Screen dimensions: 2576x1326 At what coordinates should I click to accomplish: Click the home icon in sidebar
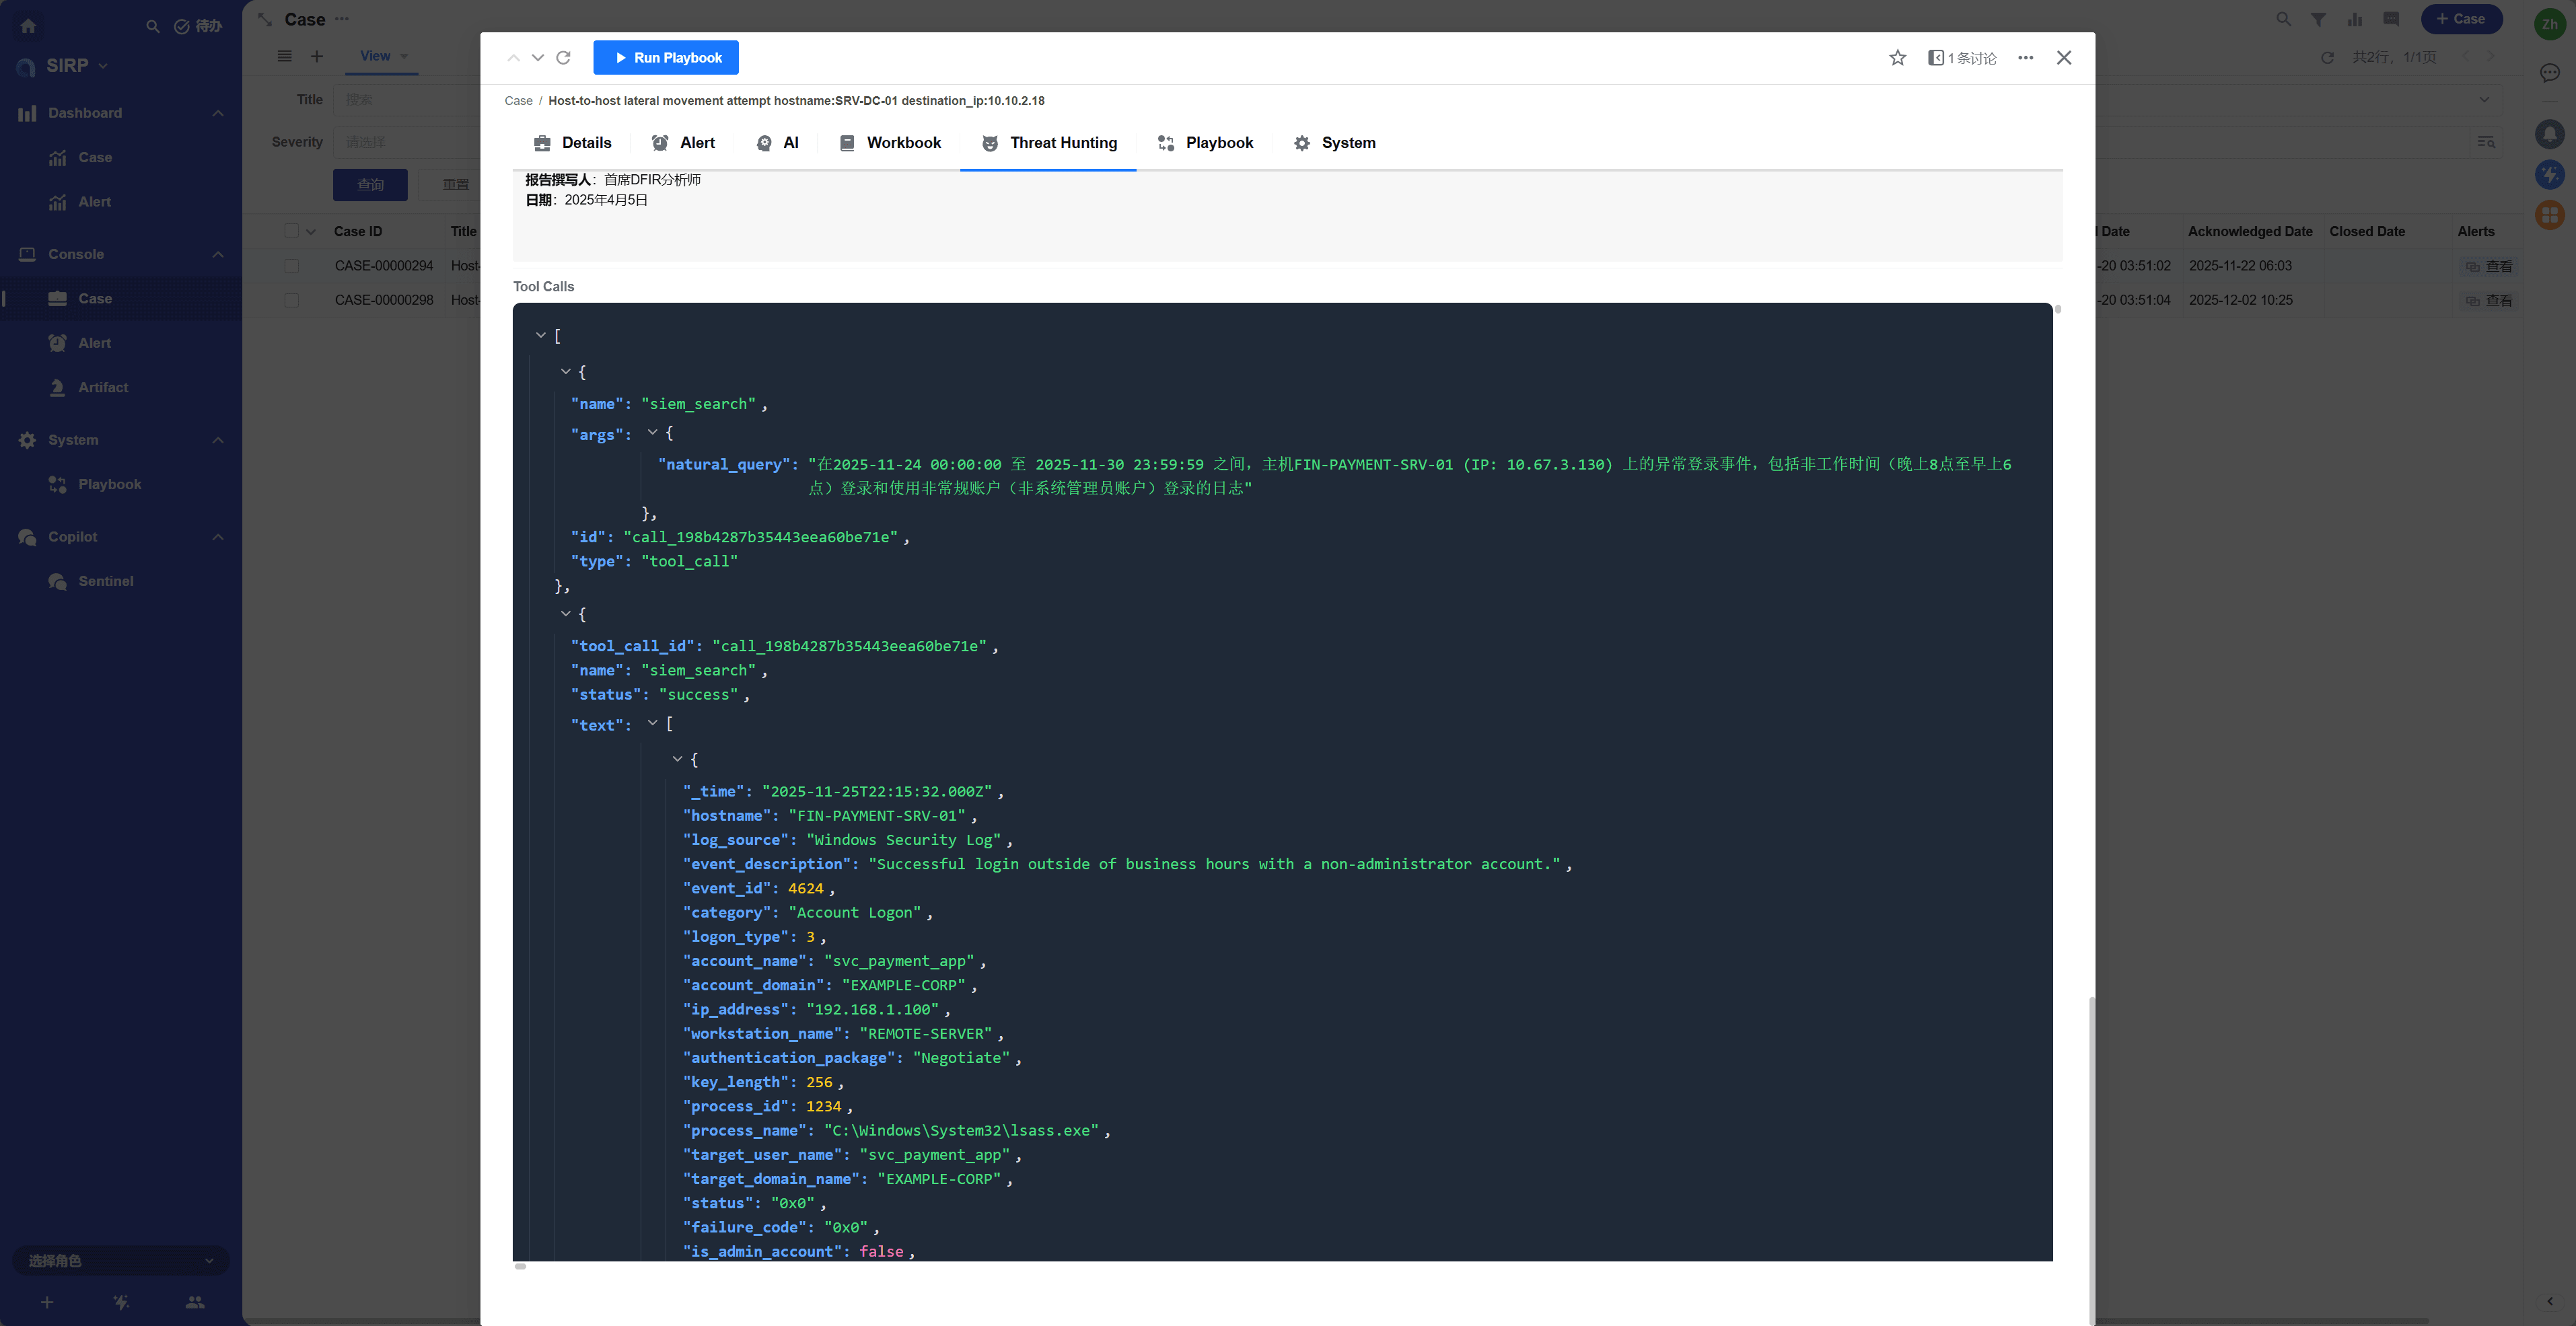[x=28, y=26]
